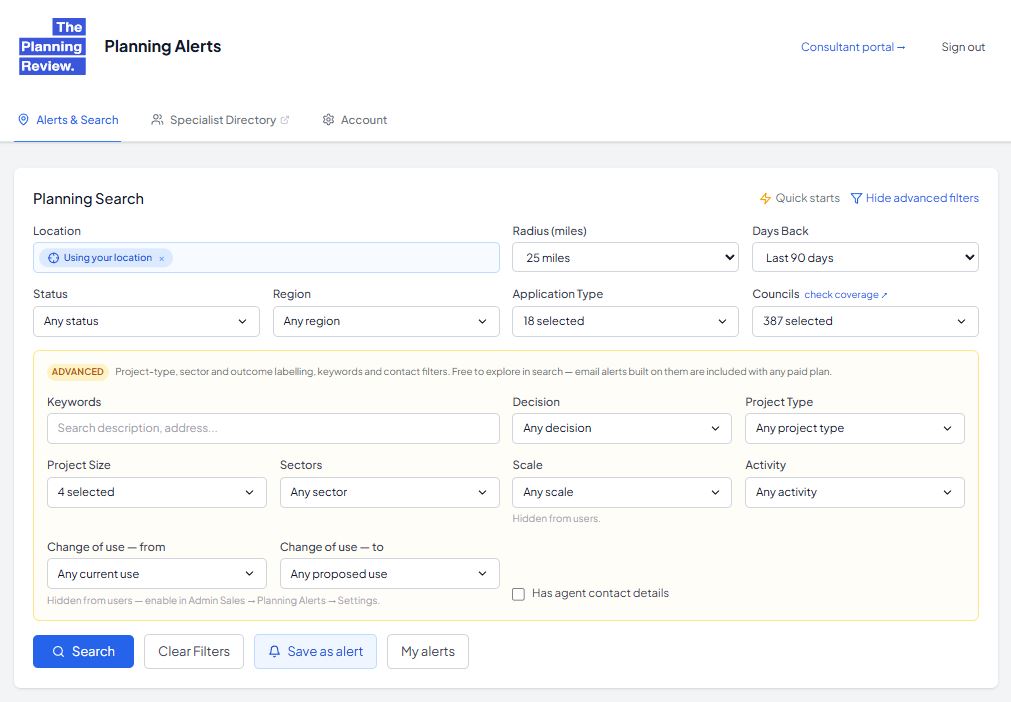Click the Admin Sales settings hint text
This screenshot has height=702, width=1011.
(213, 600)
